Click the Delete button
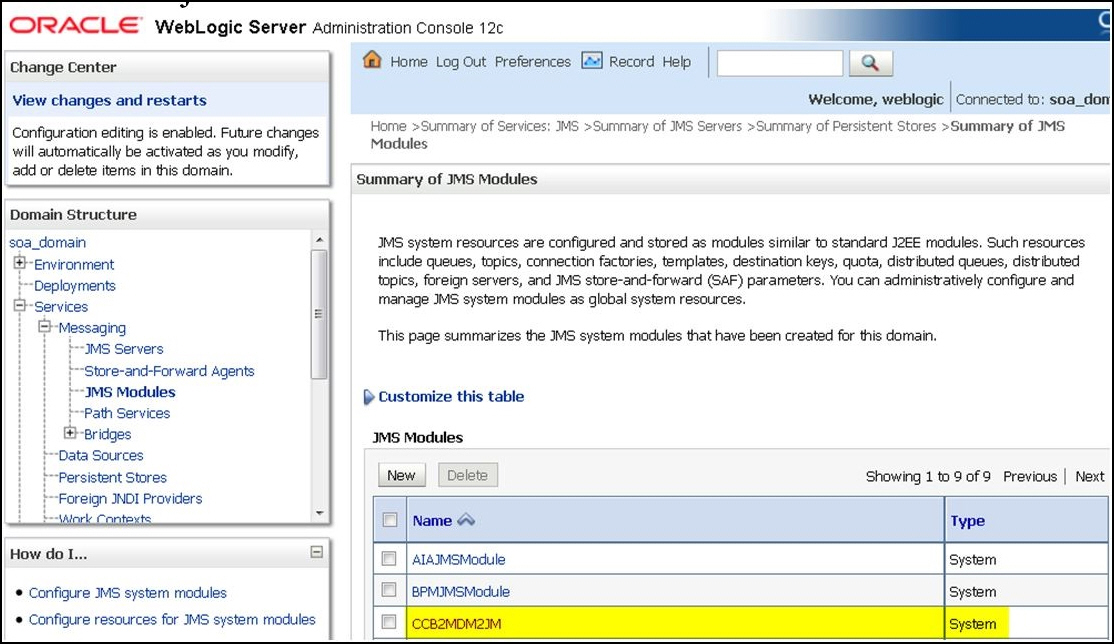1114x644 pixels. pyautogui.click(x=467, y=475)
